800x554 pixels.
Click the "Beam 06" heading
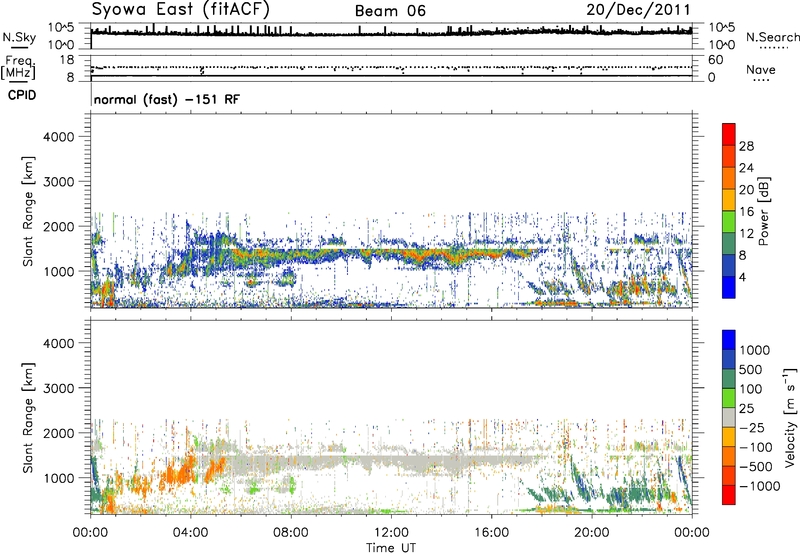coord(390,11)
